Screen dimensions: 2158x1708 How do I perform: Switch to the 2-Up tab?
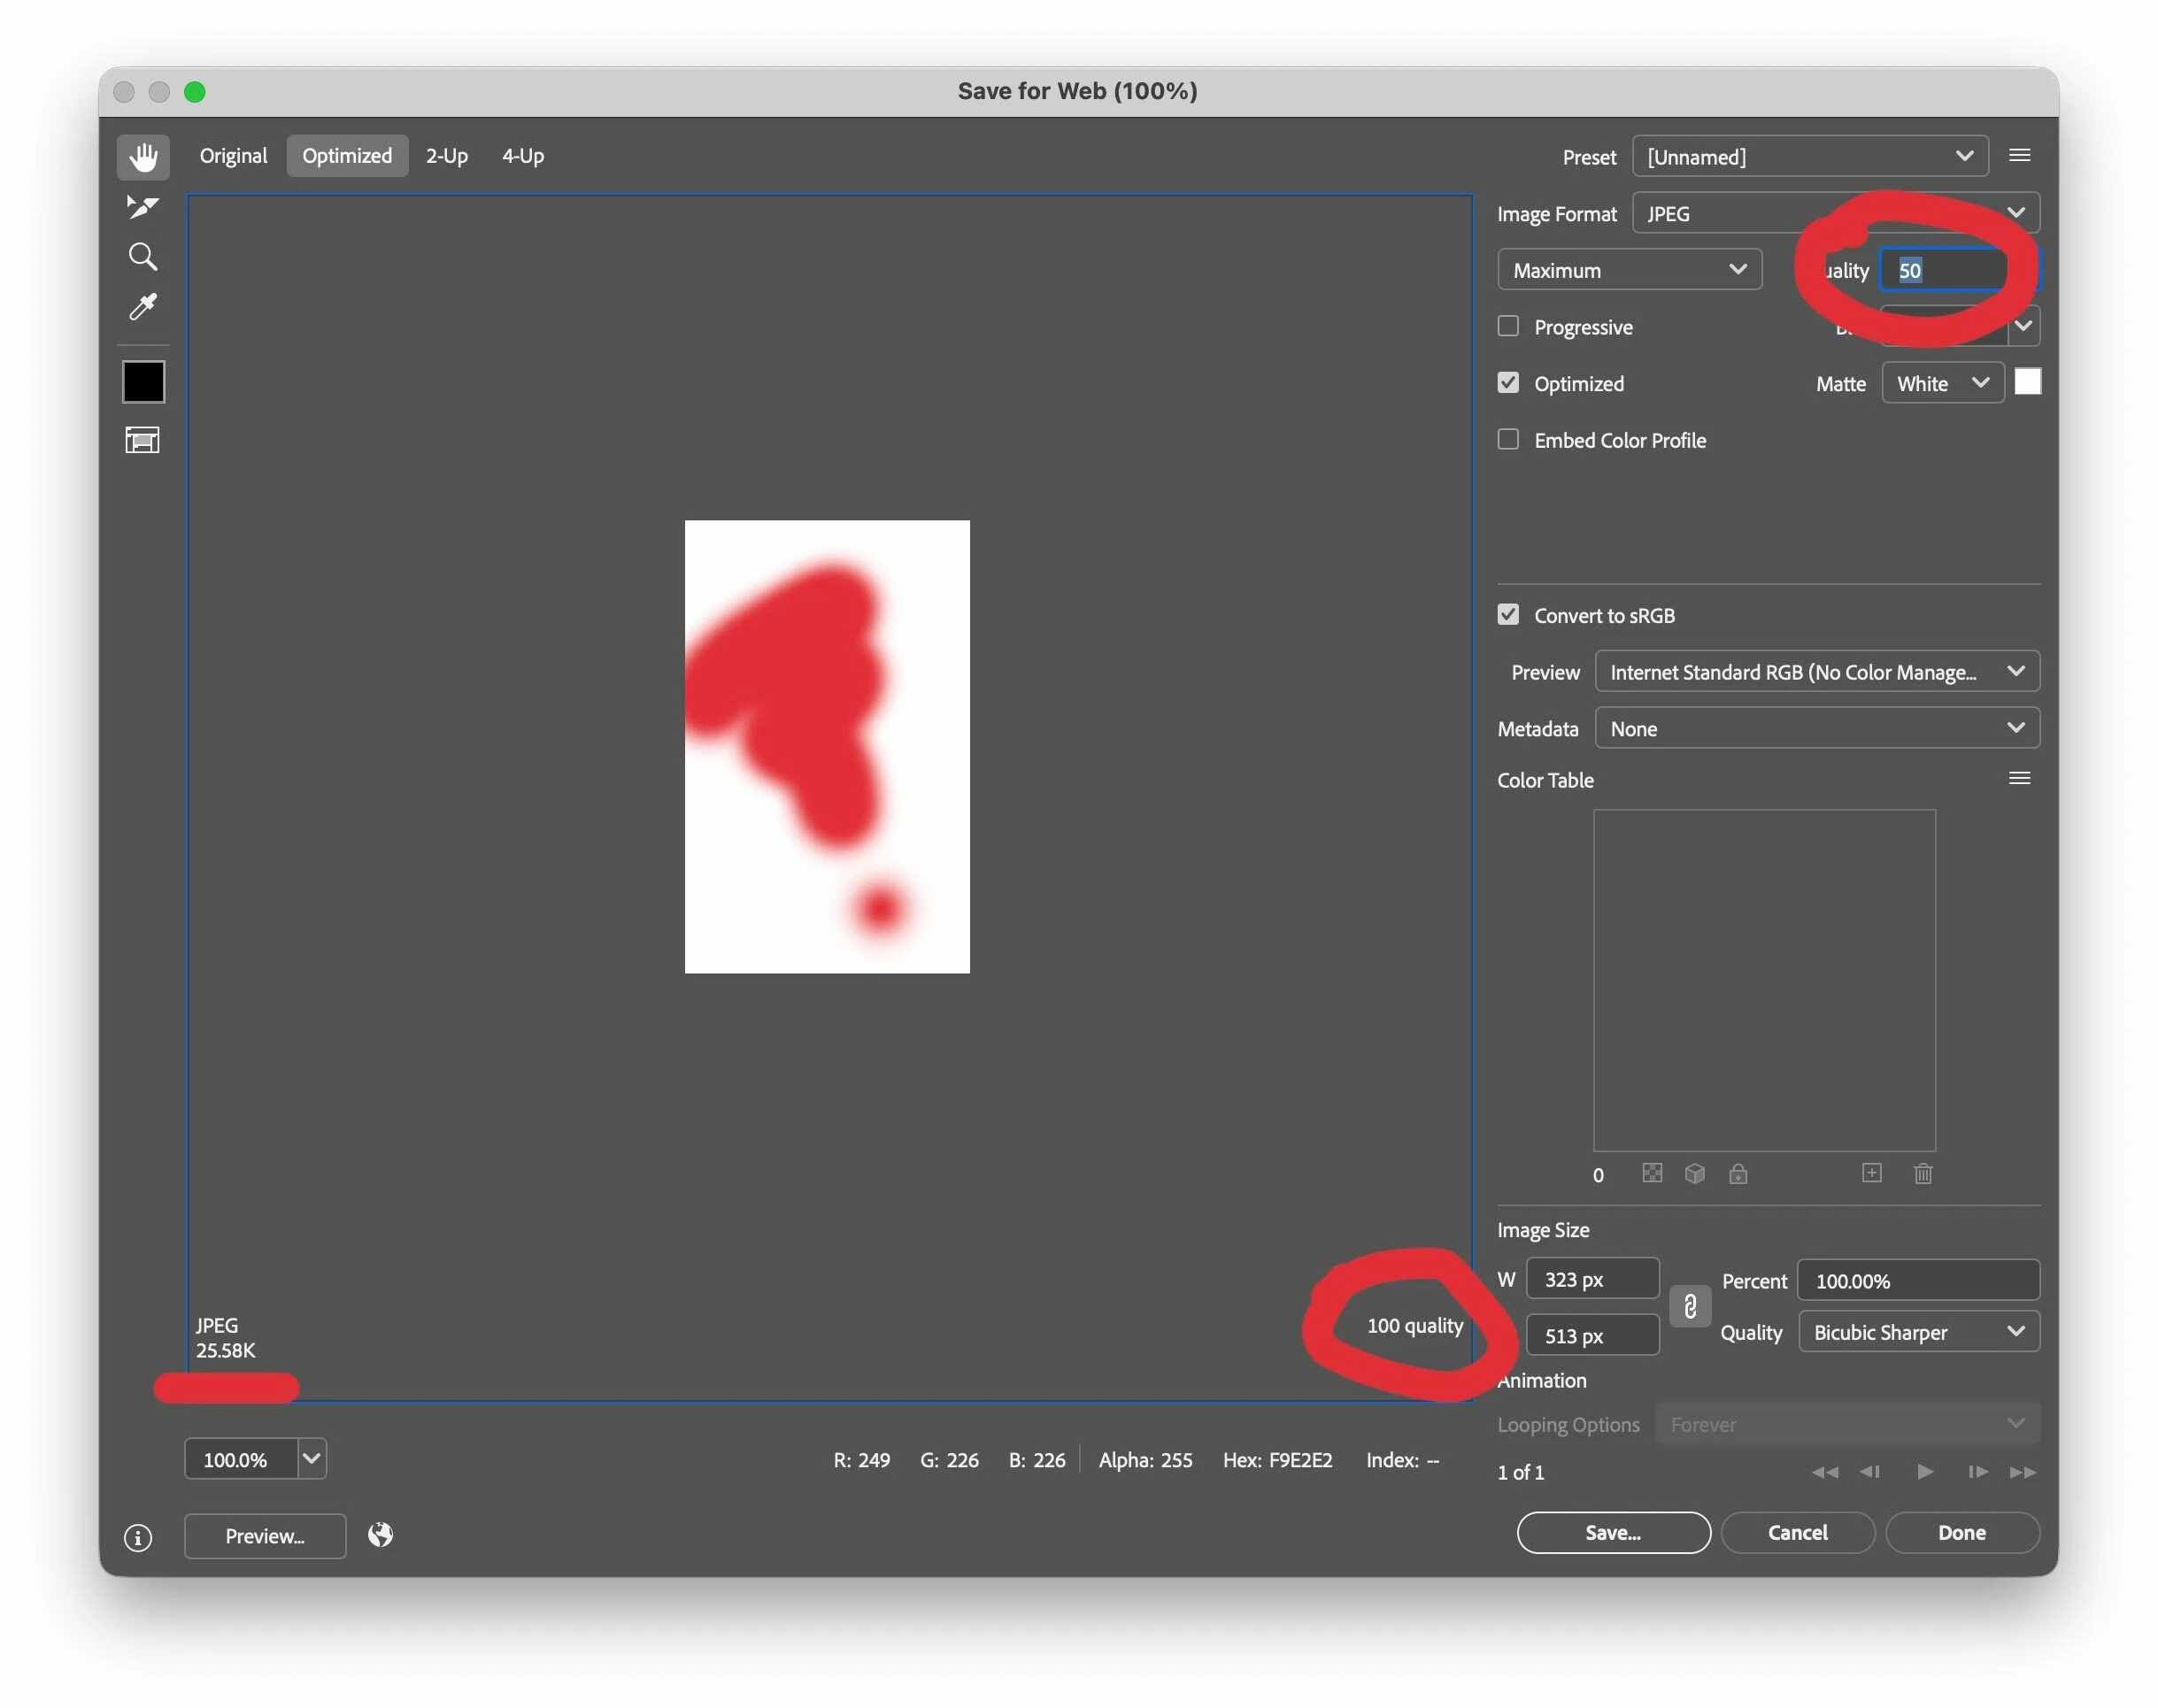[446, 156]
